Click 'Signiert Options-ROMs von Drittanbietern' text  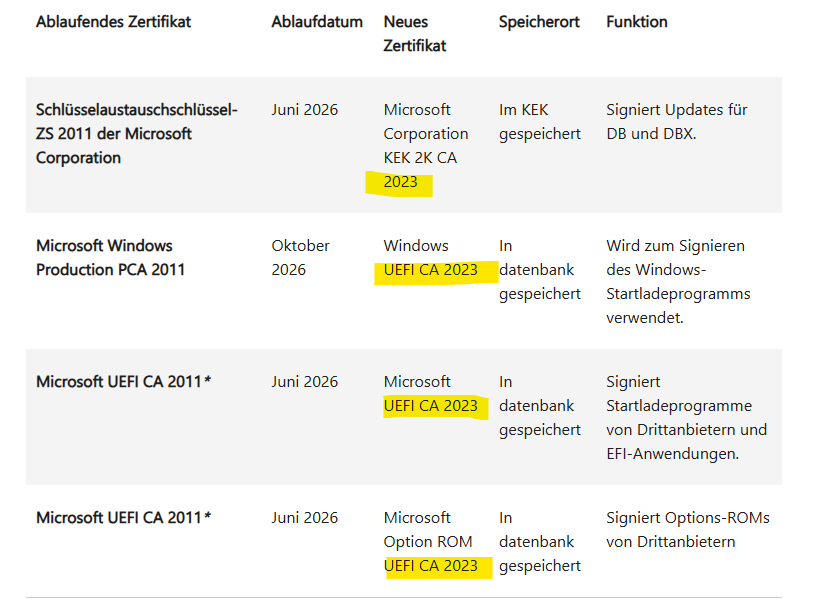(687, 529)
